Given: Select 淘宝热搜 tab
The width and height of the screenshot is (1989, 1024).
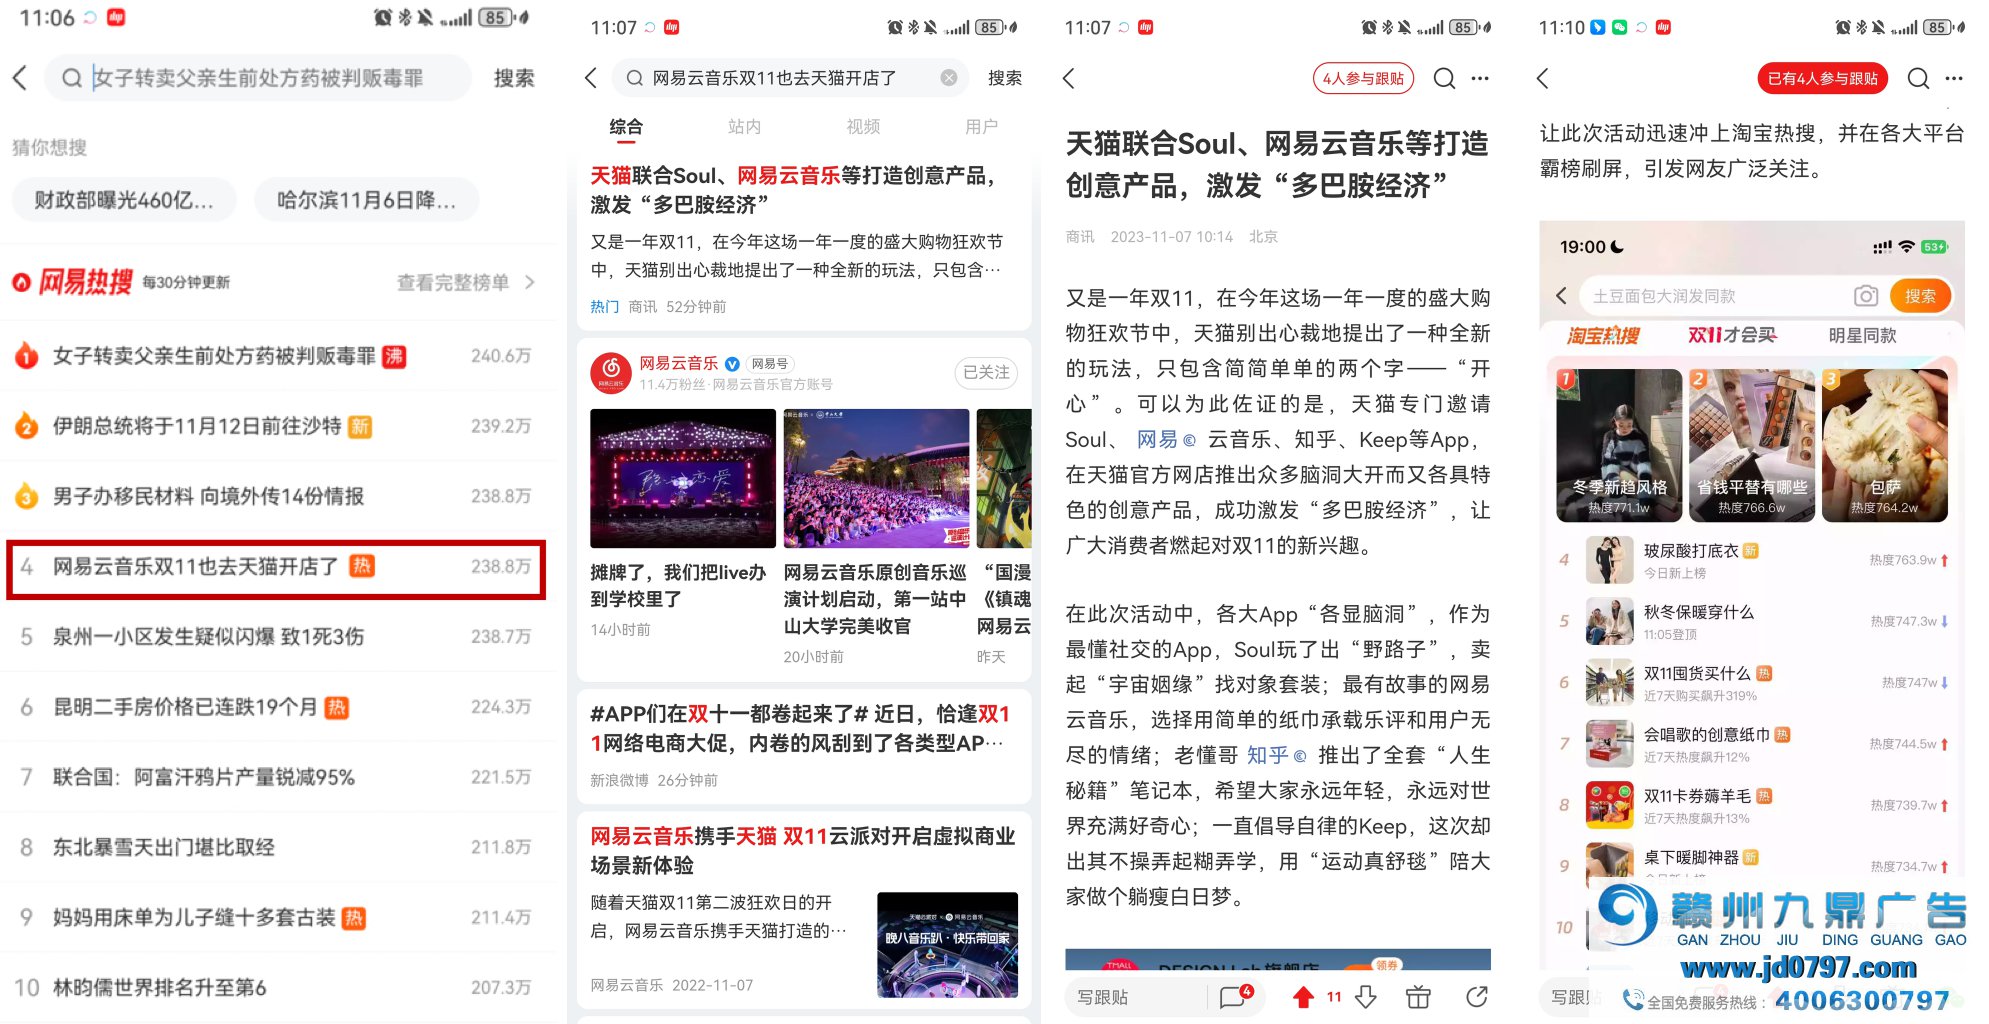Looking at the screenshot, I should (x=1603, y=336).
